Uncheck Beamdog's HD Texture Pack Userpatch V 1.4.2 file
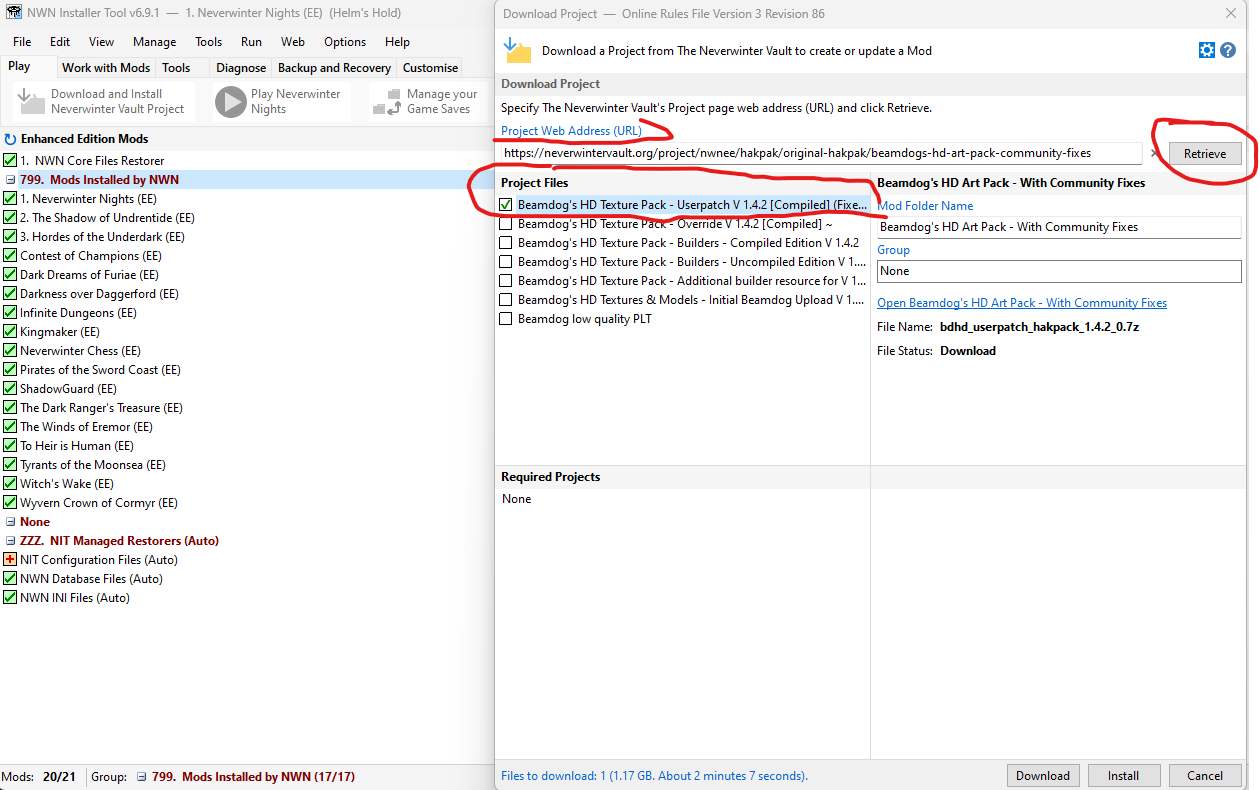Screen dimensions: 1260x790 [x=506, y=205]
